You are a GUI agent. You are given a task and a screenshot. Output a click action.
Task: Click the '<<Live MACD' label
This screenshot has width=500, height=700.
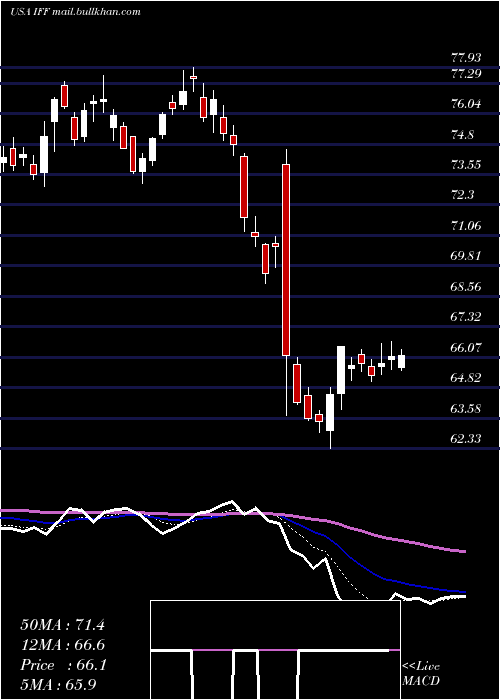click(x=421, y=674)
